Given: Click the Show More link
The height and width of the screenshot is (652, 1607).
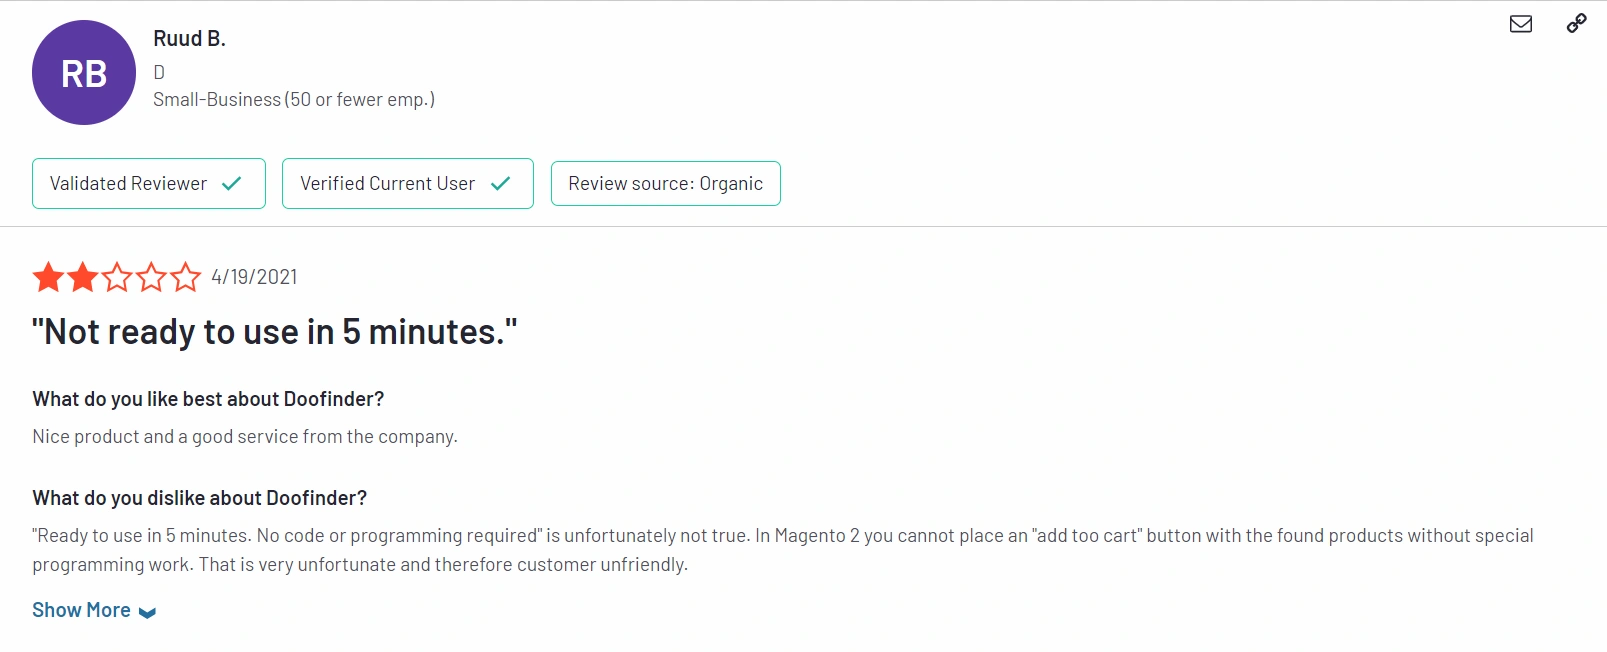Looking at the screenshot, I should pyautogui.click(x=81, y=610).
